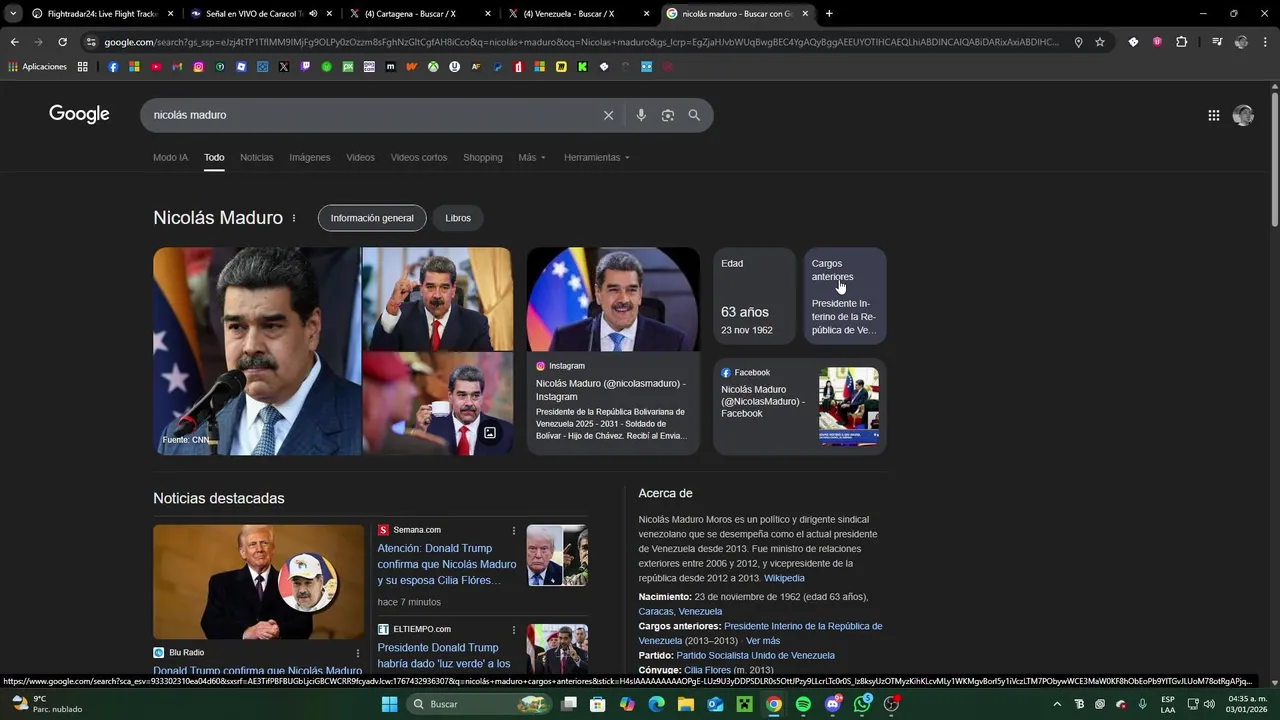Open options menu for ELTIEMPO.com article
The image size is (1280, 720).
click(x=514, y=629)
